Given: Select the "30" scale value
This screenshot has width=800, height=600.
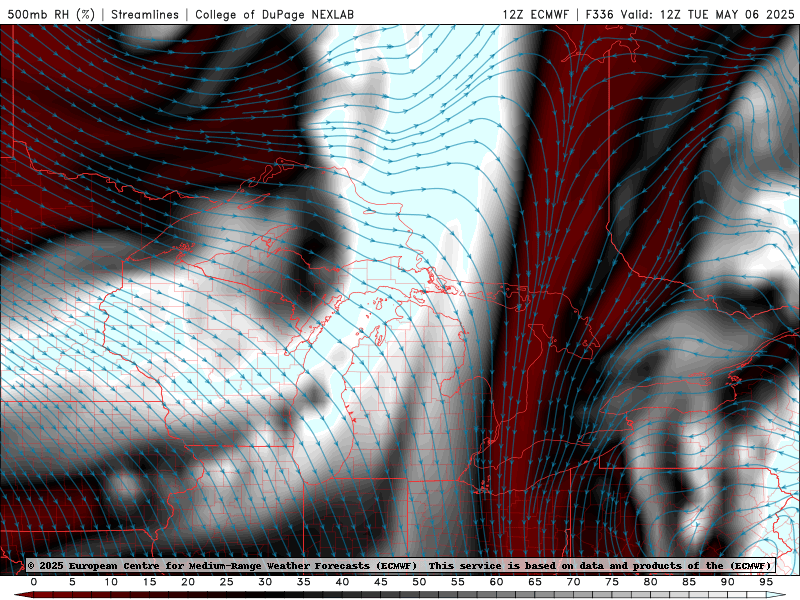Looking at the screenshot, I should 265,582.
